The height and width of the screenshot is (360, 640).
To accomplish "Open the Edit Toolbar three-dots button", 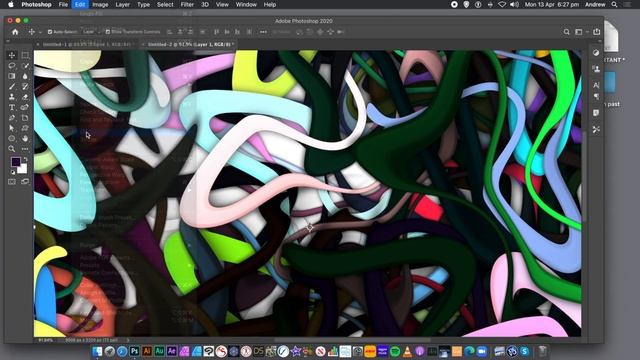I will (25, 149).
